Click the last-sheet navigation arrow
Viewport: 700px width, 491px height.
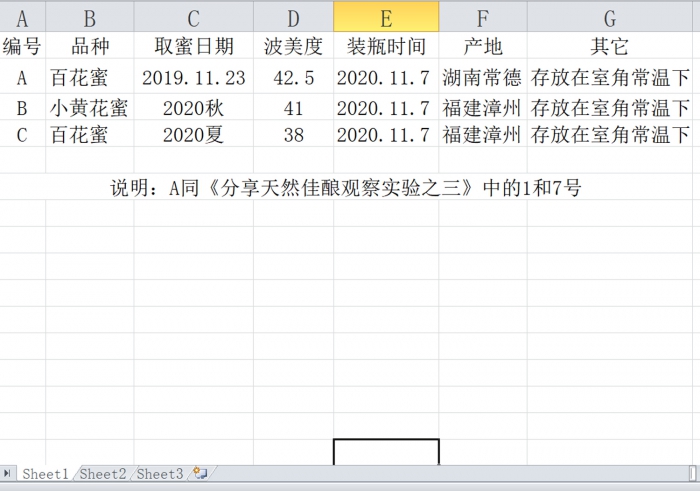(x=8, y=474)
